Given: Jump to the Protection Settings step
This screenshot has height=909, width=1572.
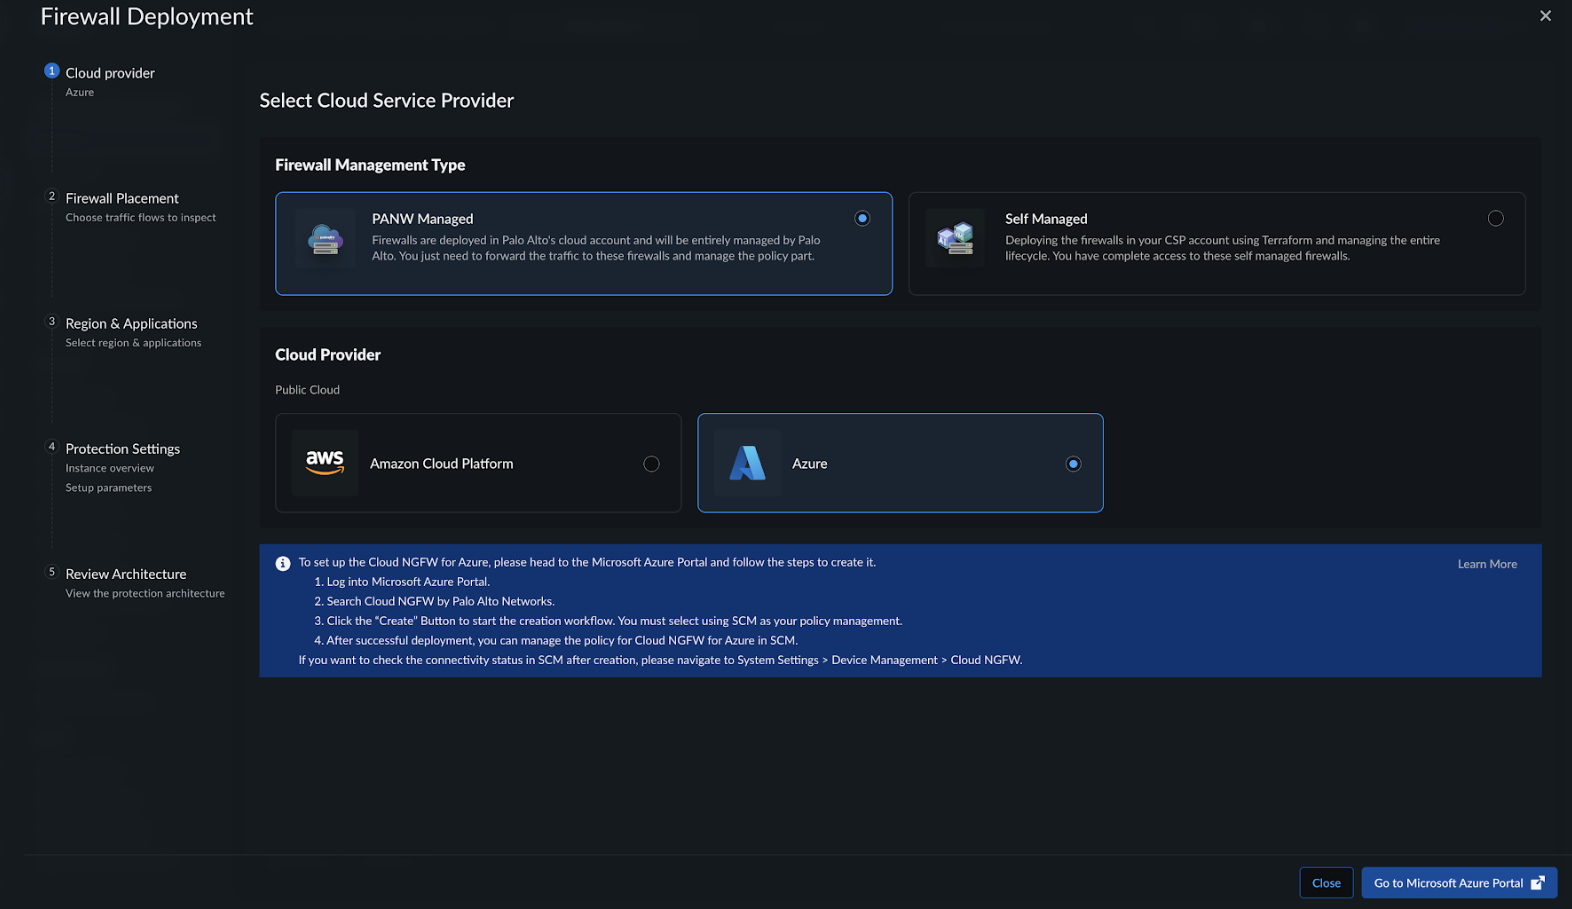Looking at the screenshot, I should [122, 449].
